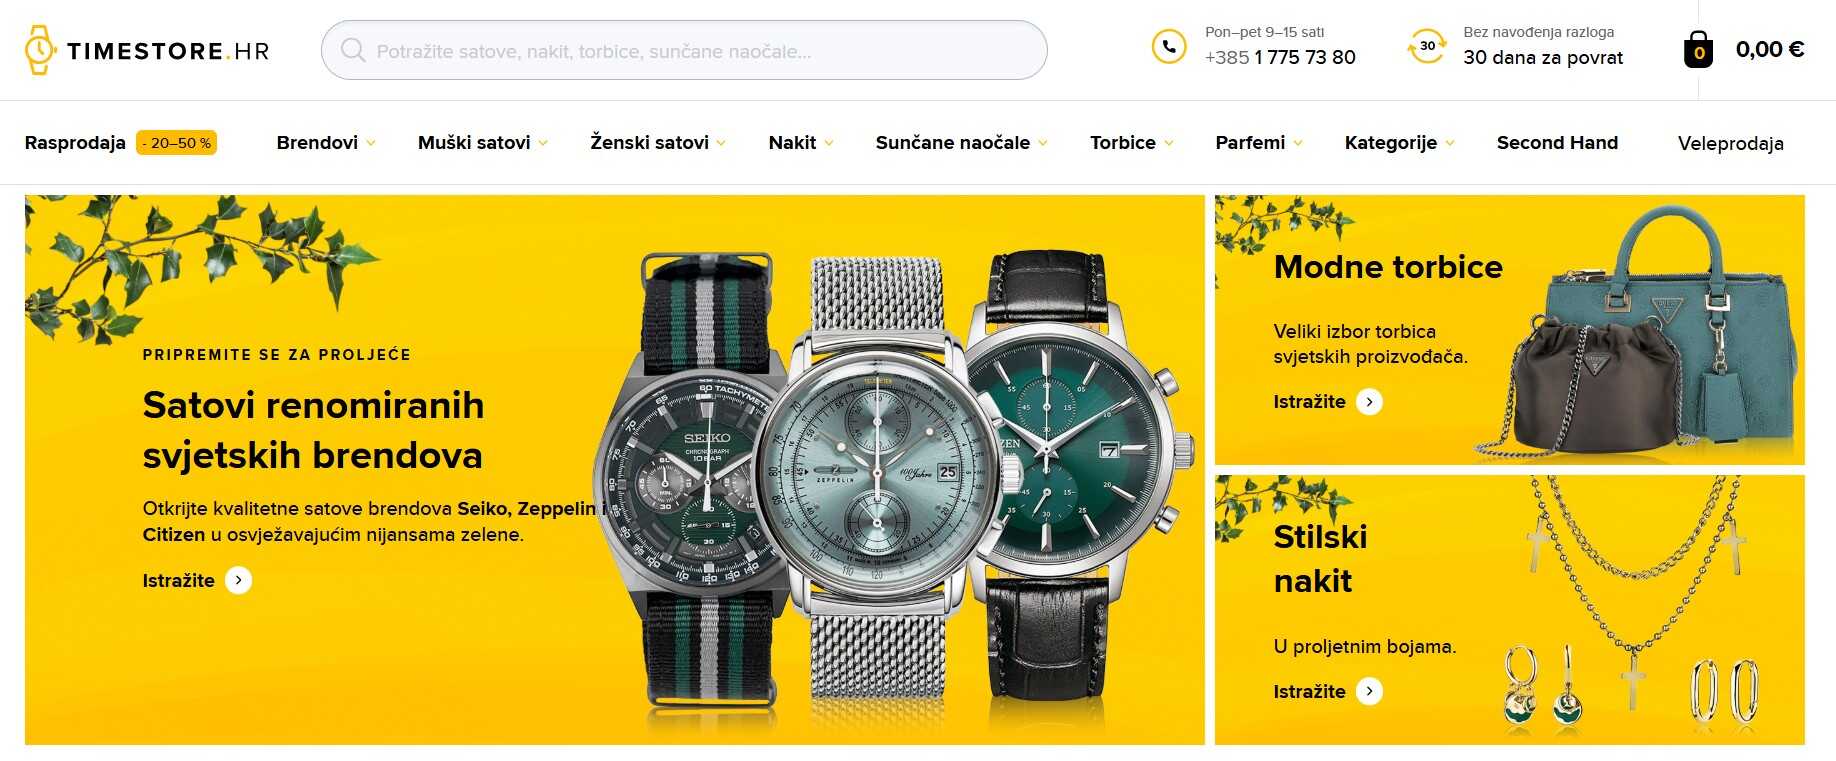Call the +385 1 775 73 80 number link
Image resolution: width=1836 pixels, height=761 pixels.
(x=1280, y=58)
